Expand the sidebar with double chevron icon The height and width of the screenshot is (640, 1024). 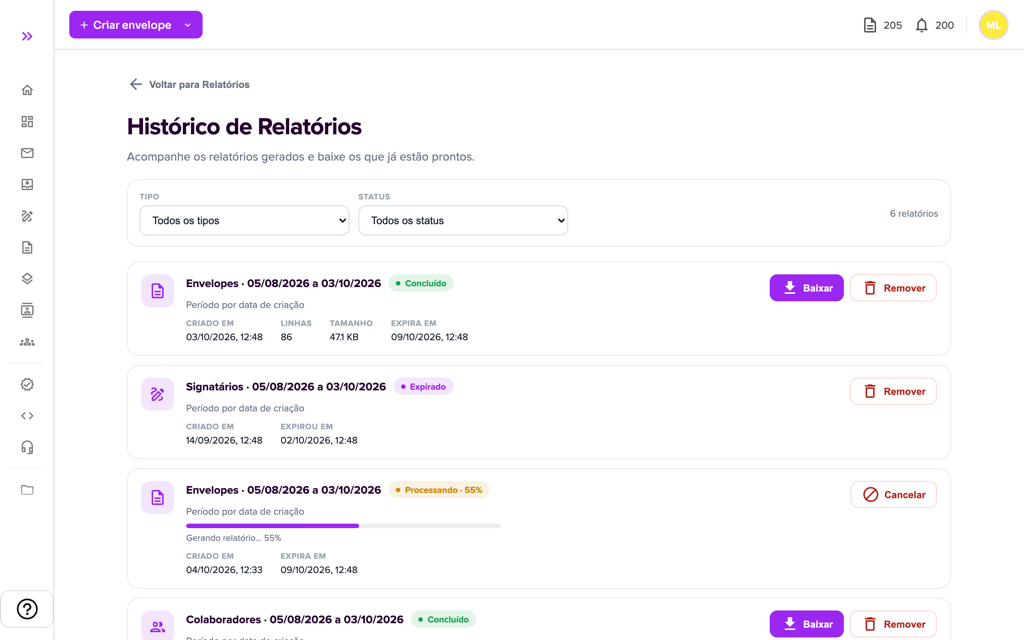tap(27, 37)
